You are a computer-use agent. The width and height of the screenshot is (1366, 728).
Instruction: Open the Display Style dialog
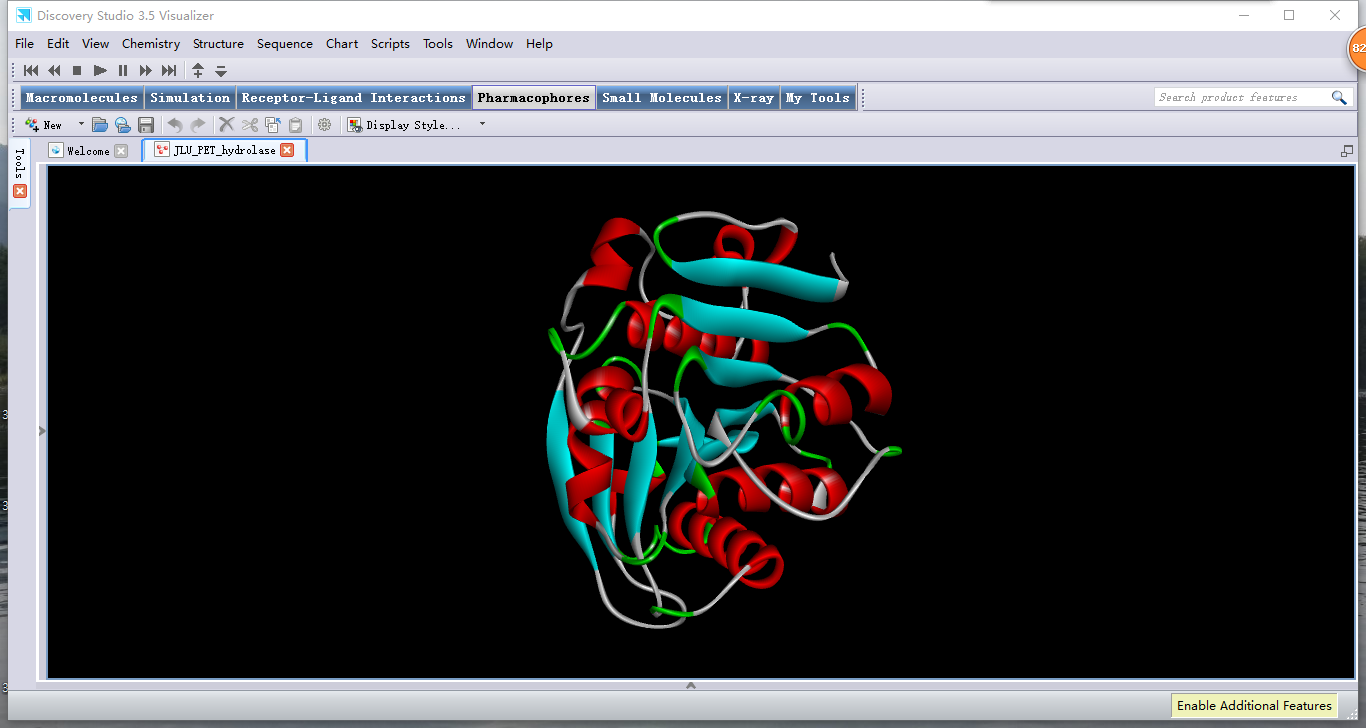tap(405, 125)
